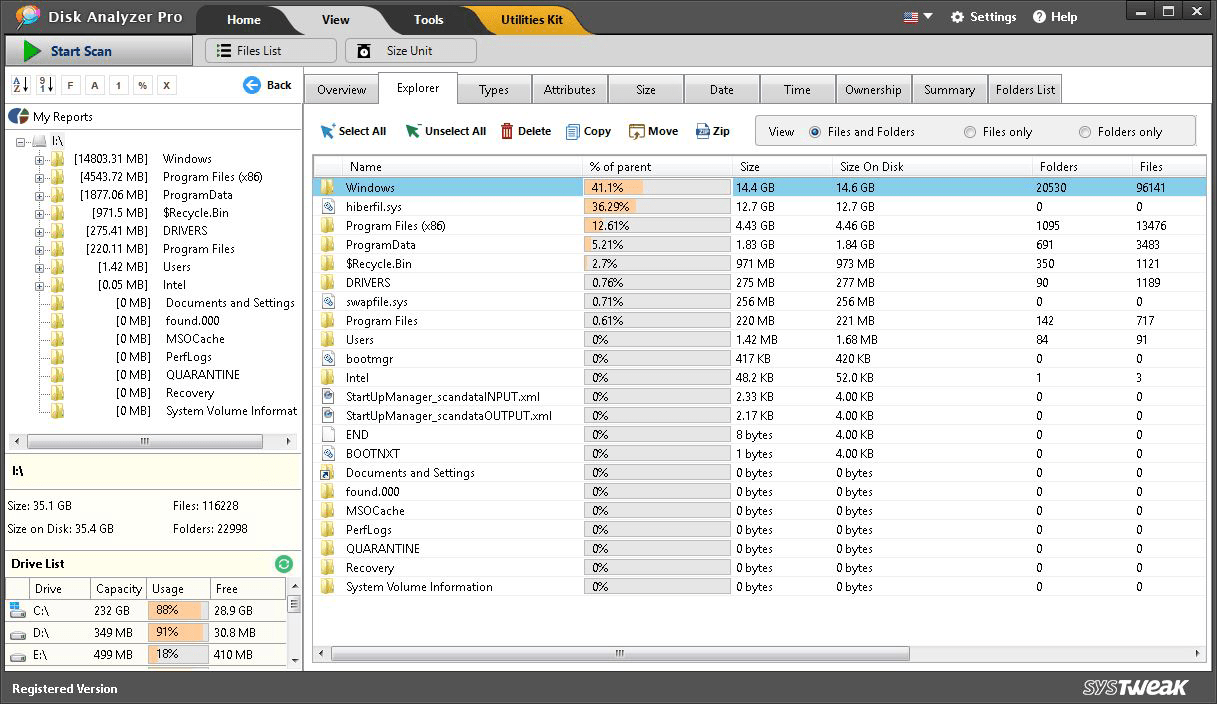Click the Windows 41.1% usage bar
The width and height of the screenshot is (1217, 704).
657,187
